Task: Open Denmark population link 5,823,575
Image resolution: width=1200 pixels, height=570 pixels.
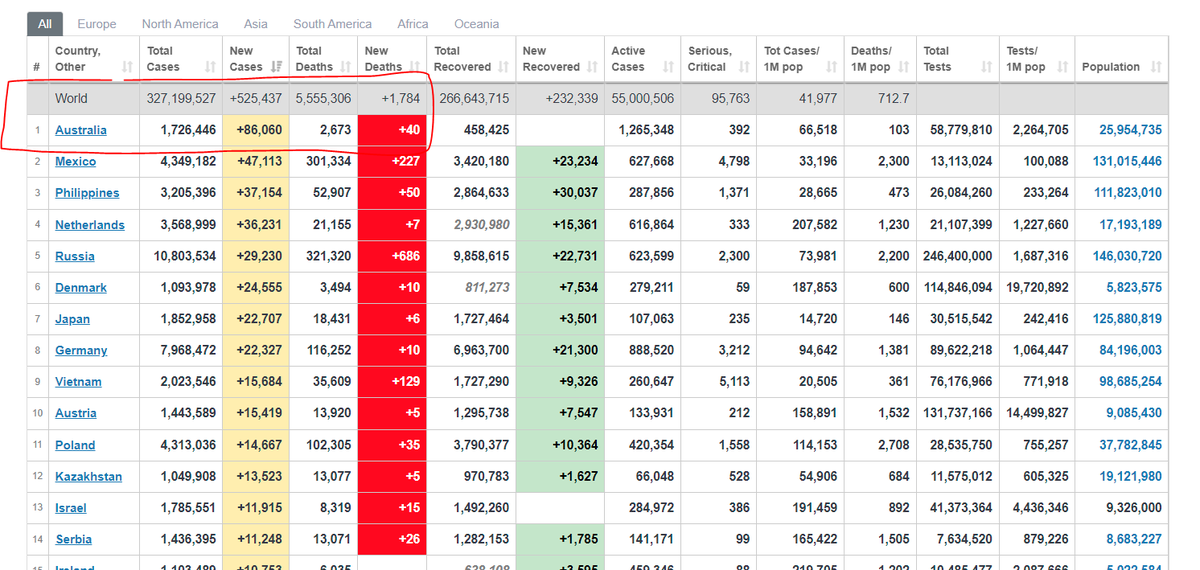Action: pyautogui.click(x=1134, y=287)
